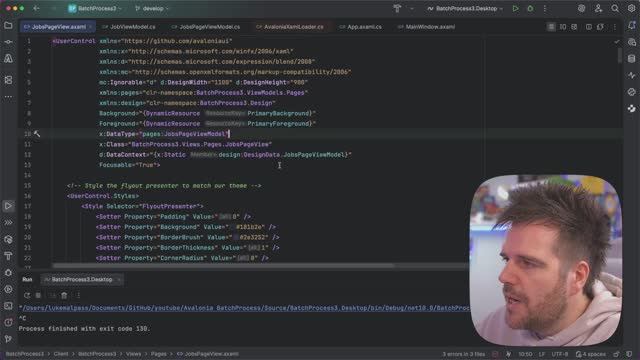
Task: Open LF line separator selector
Action: click(542, 354)
